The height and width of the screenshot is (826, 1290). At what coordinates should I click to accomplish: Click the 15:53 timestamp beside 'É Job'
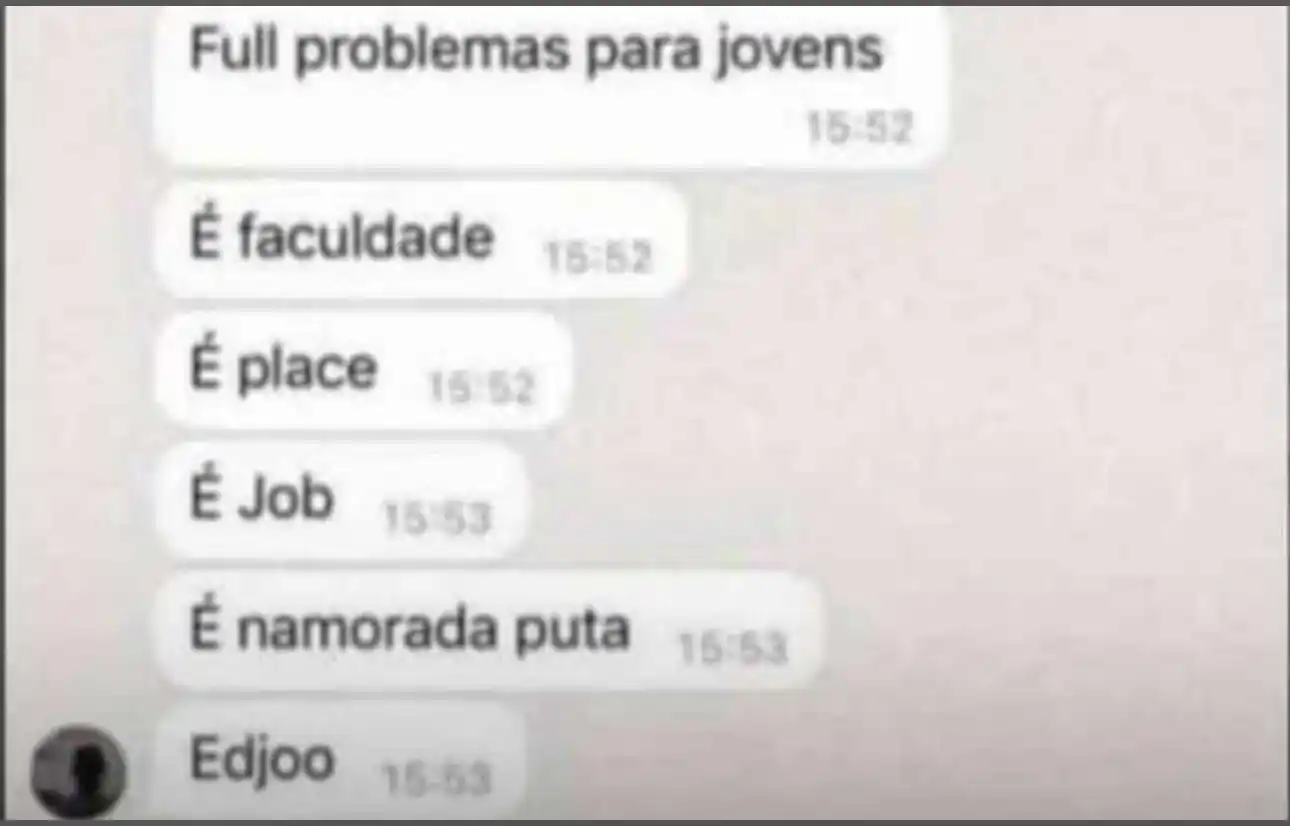[438, 519]
